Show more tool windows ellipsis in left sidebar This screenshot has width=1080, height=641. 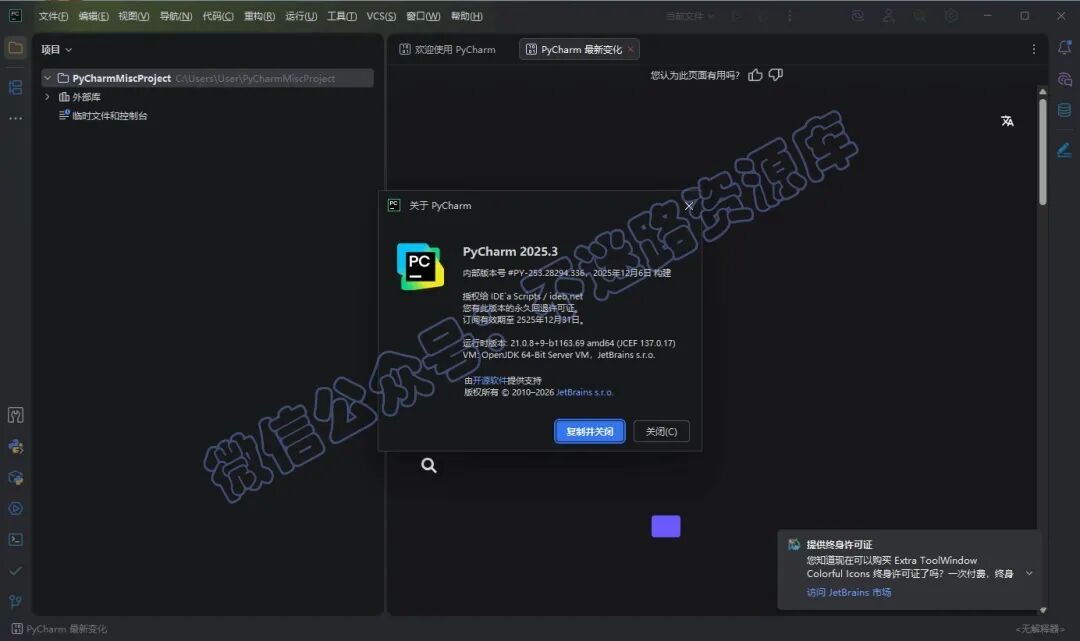pos(15,118)
